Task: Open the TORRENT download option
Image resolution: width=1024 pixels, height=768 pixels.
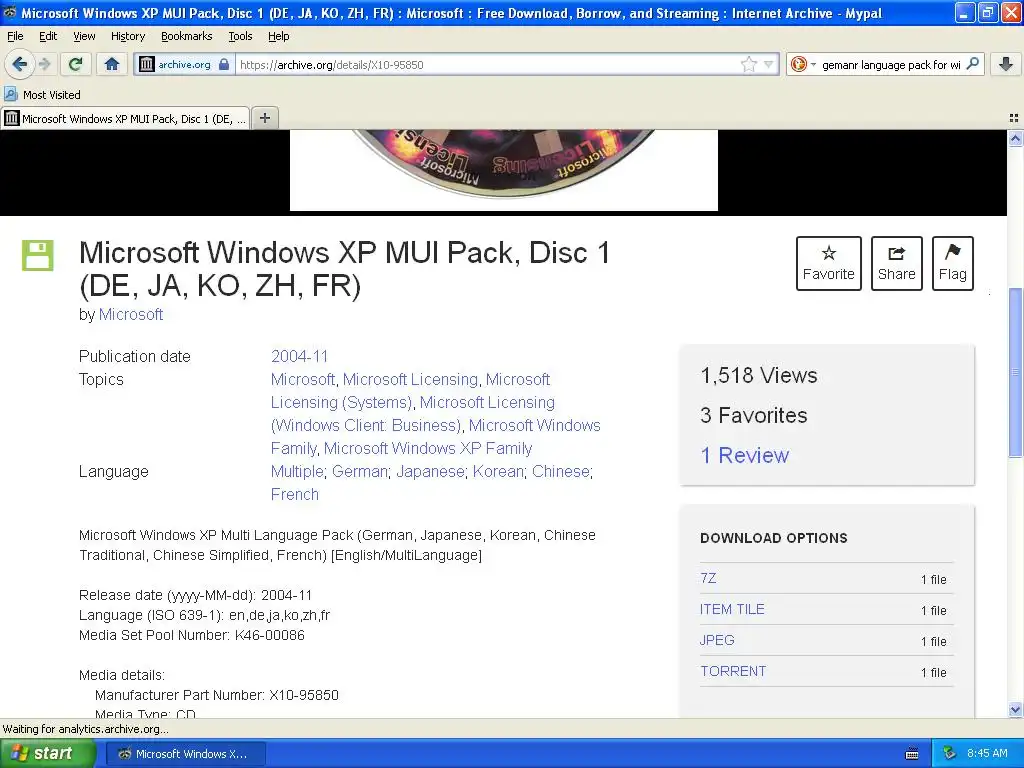Action: point(733,671)
